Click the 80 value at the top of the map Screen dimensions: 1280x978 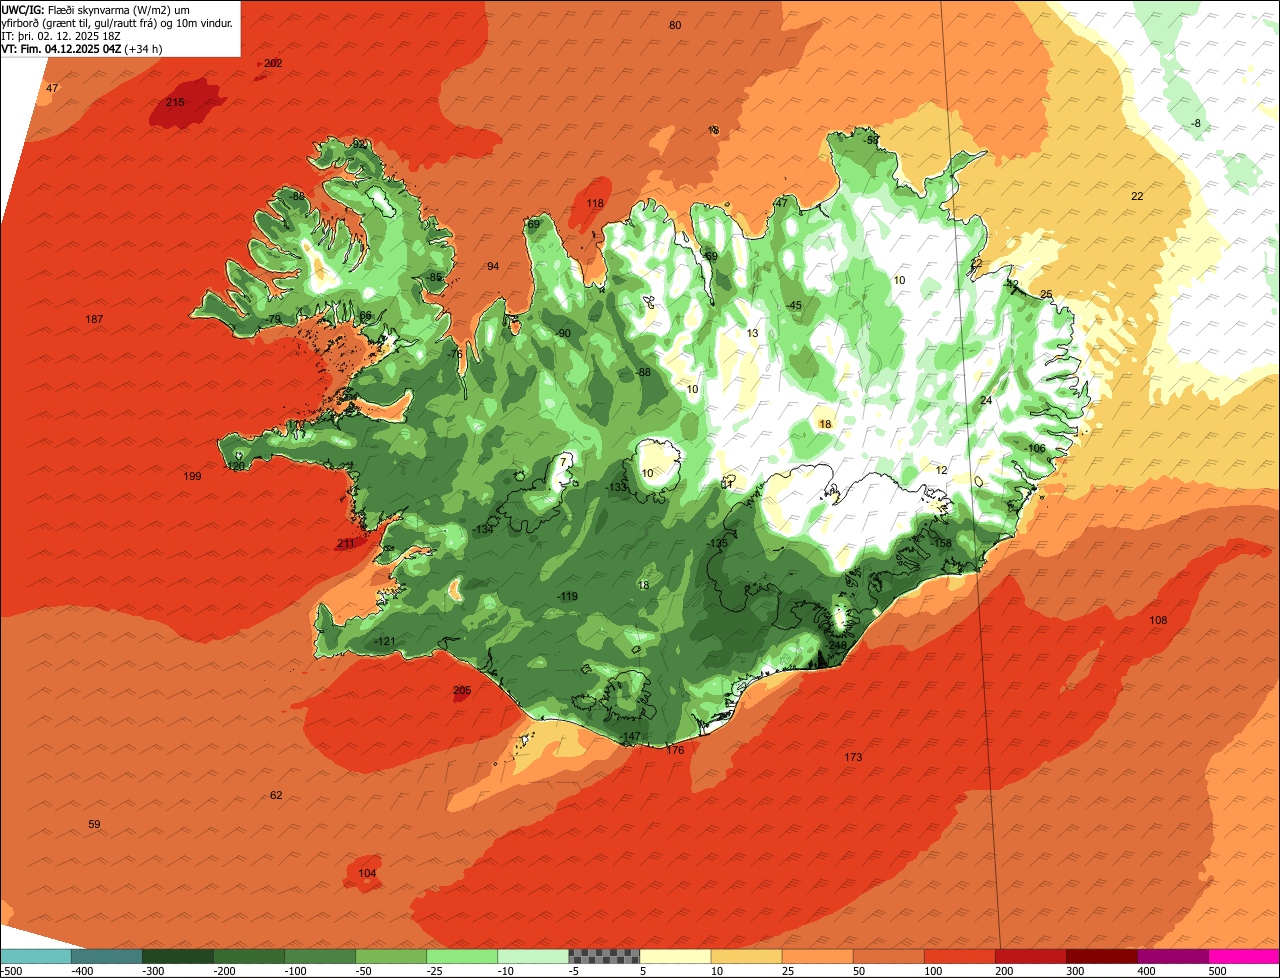tap(675, 25)
